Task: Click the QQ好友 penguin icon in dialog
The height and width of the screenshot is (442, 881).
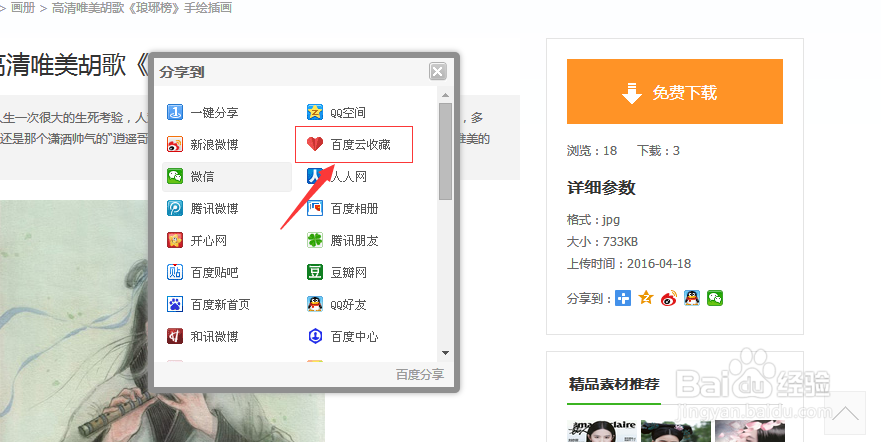Action: (x=315, y=304)
